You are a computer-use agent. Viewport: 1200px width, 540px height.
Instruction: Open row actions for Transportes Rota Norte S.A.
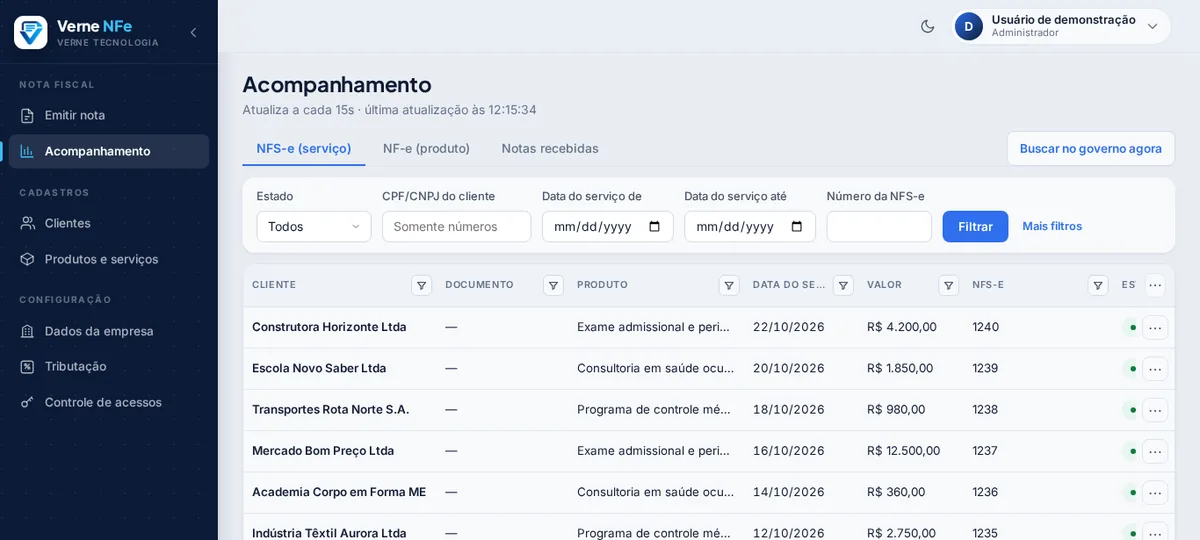[x=1155, y=410]
